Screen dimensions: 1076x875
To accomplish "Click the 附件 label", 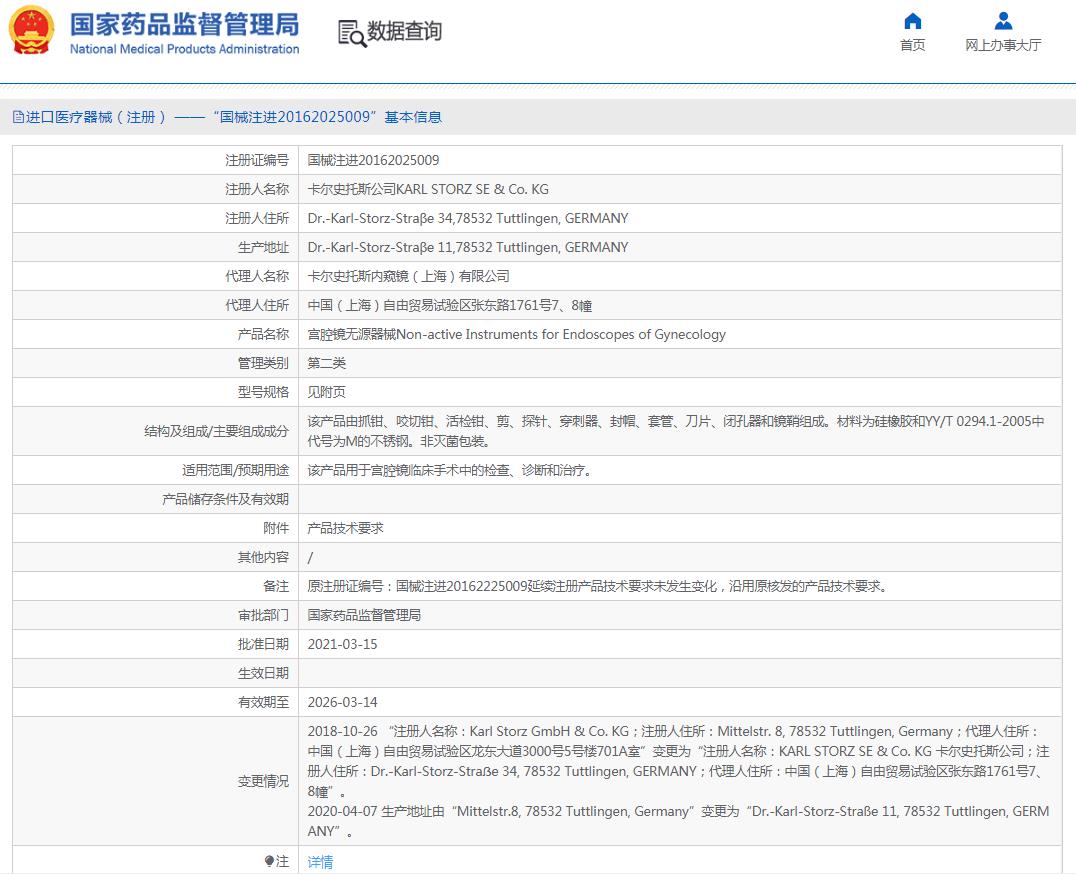I will (x=277, y=528).
